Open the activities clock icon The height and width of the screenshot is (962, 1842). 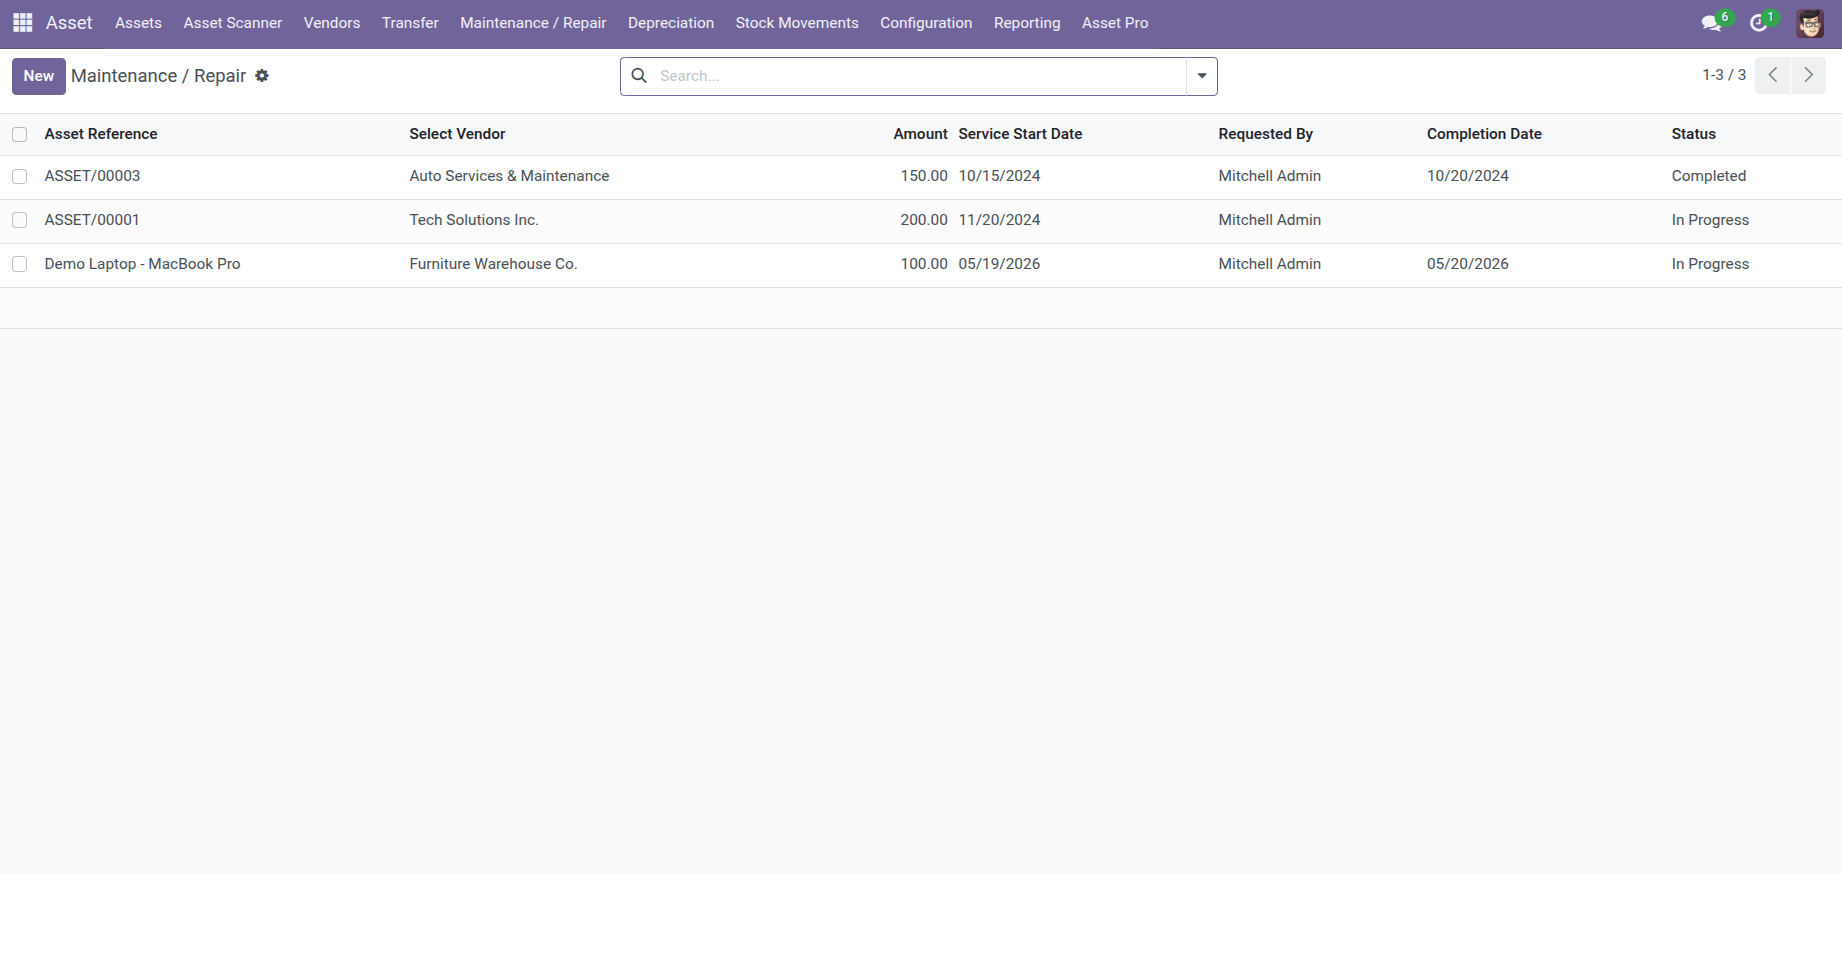[1759, 23]
